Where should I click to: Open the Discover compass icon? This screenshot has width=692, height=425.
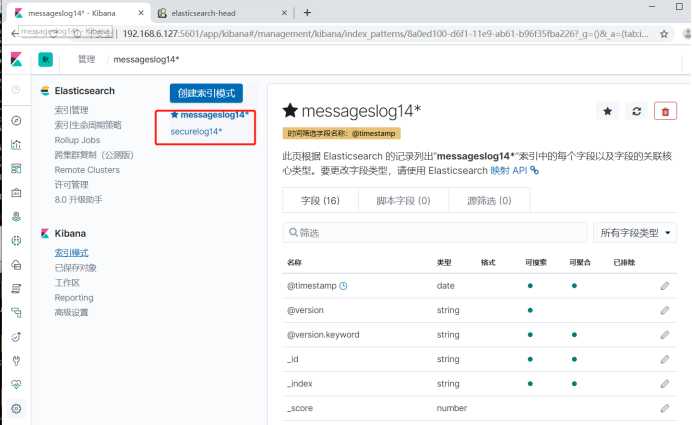(x=16, y=120)
